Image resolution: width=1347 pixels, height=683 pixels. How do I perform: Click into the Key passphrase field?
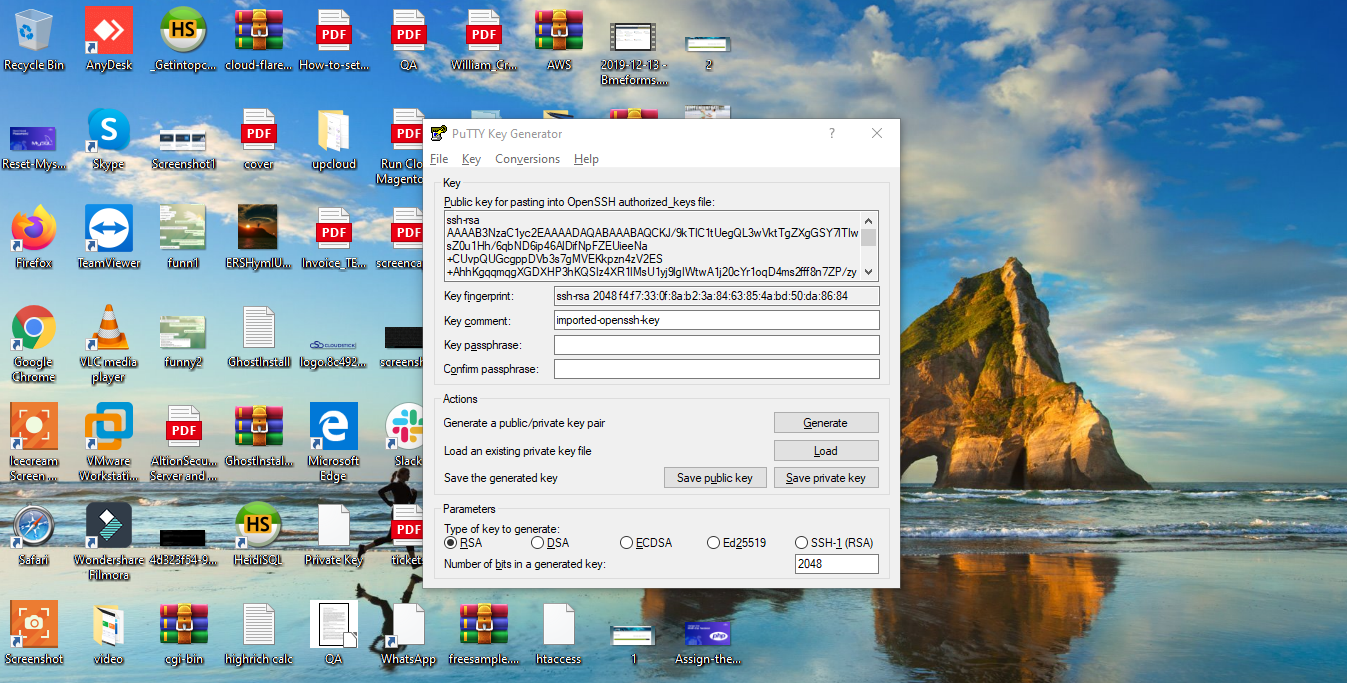point(716,345)
